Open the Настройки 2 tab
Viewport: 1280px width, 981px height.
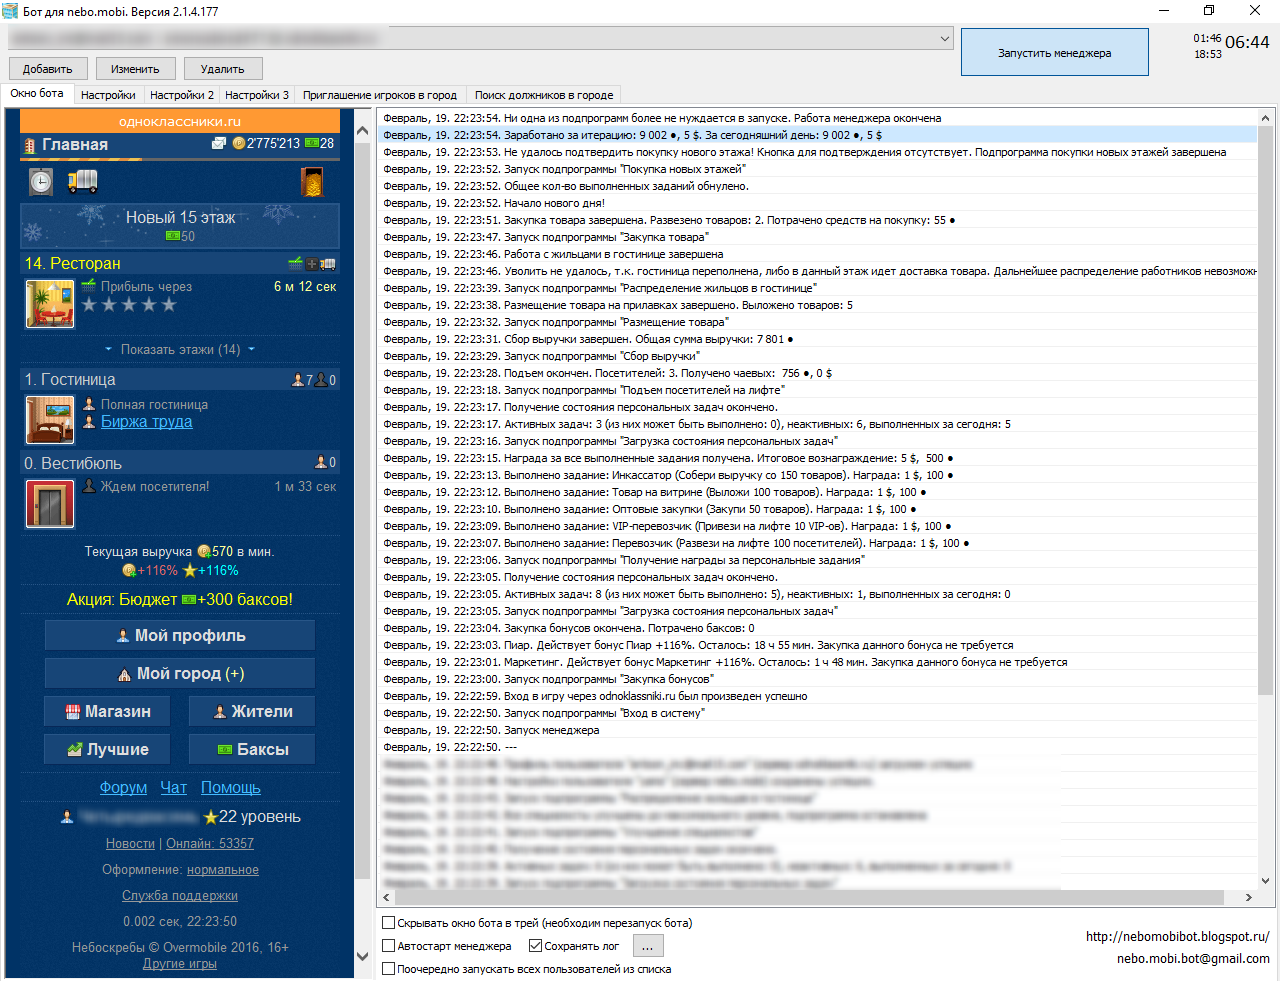coord(182,95)
